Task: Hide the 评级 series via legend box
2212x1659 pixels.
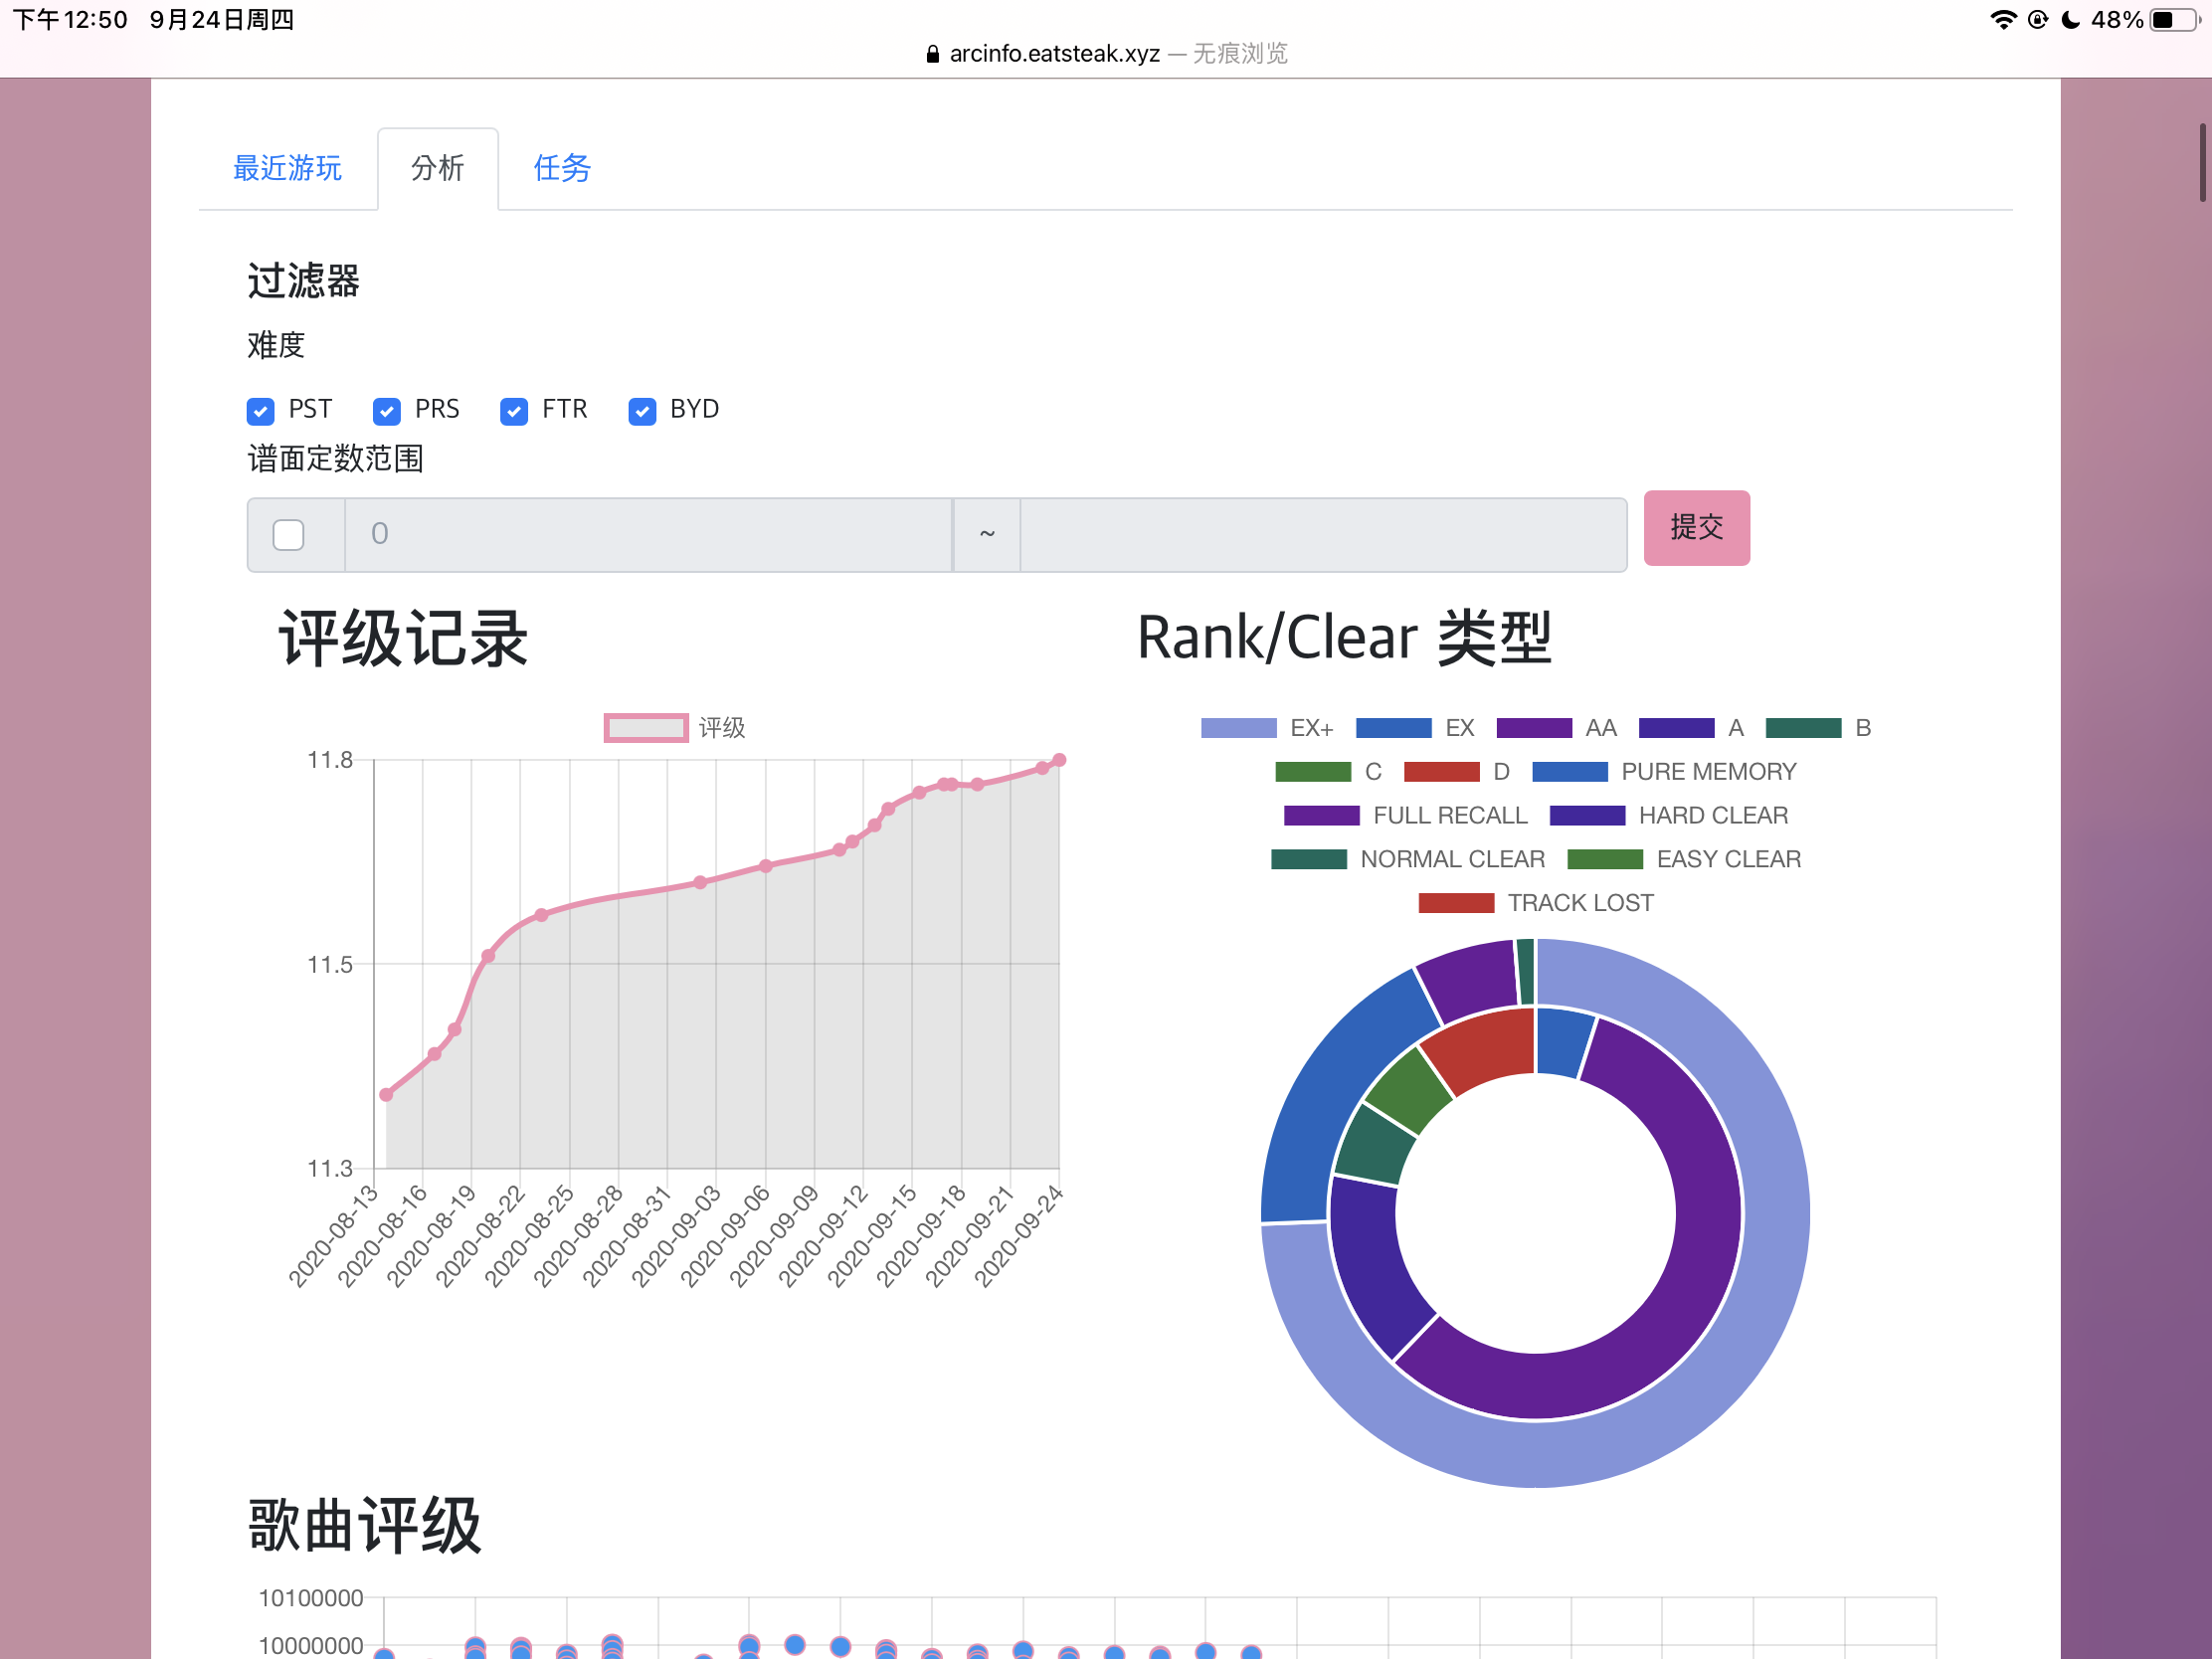Action: click(646, 728)
